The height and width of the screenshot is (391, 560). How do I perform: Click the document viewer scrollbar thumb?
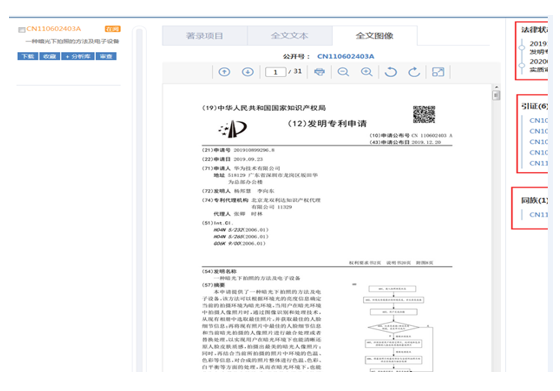point(496,95)
